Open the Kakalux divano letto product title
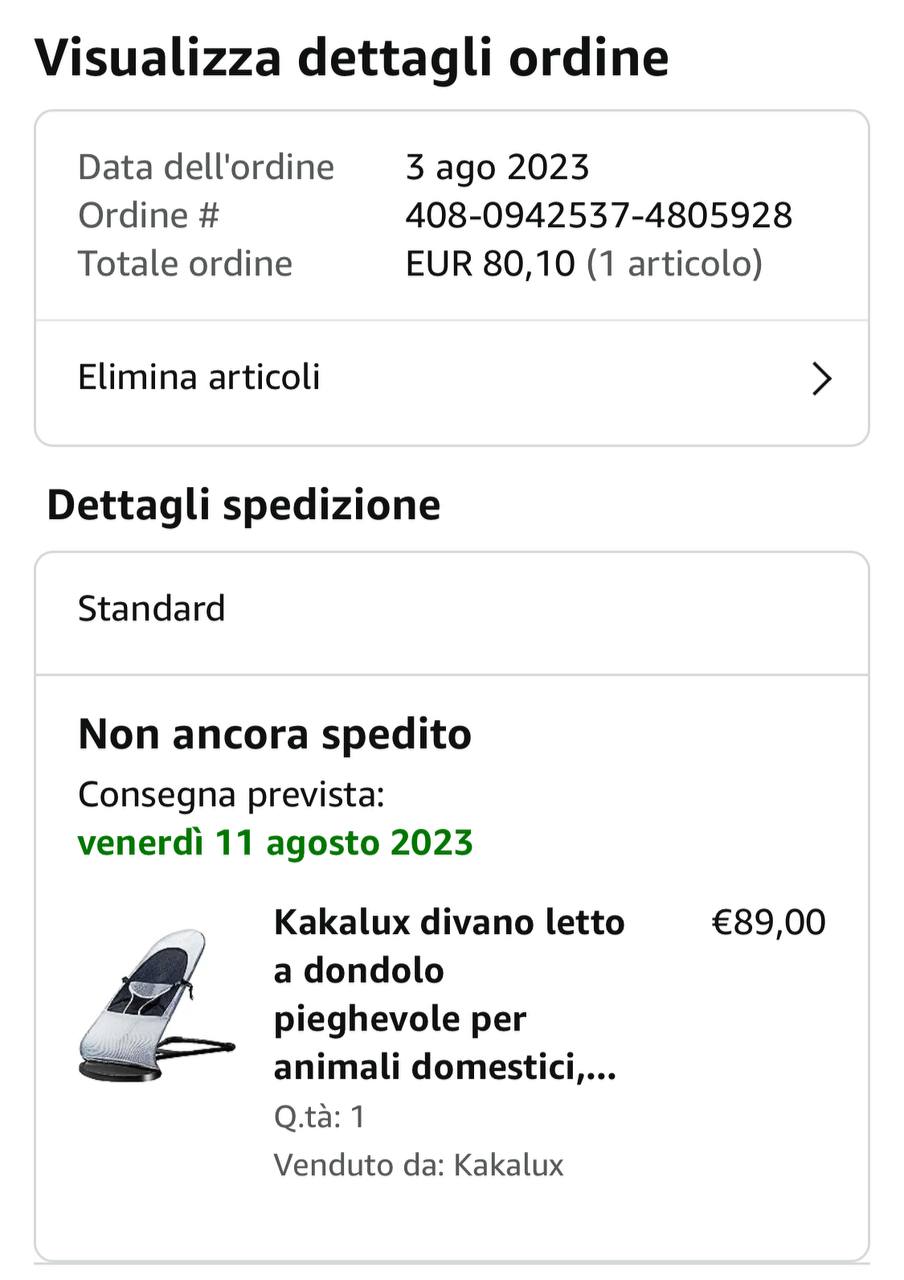904x1280 pixels. pos(449,995)
